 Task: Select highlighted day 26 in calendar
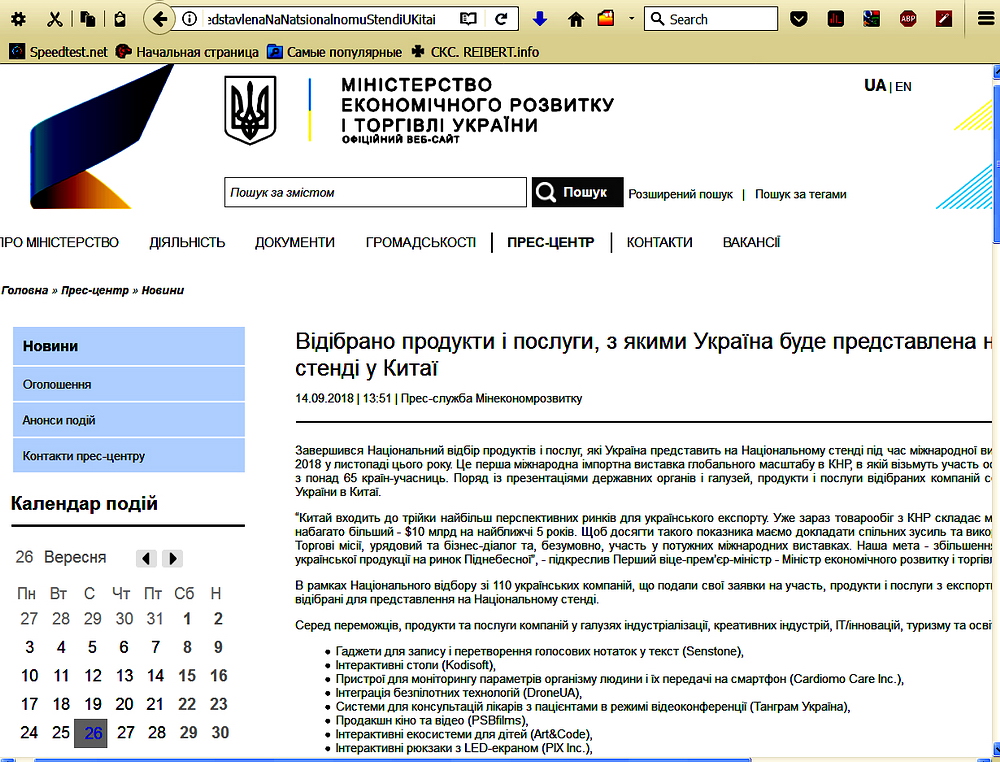[91, 733]
